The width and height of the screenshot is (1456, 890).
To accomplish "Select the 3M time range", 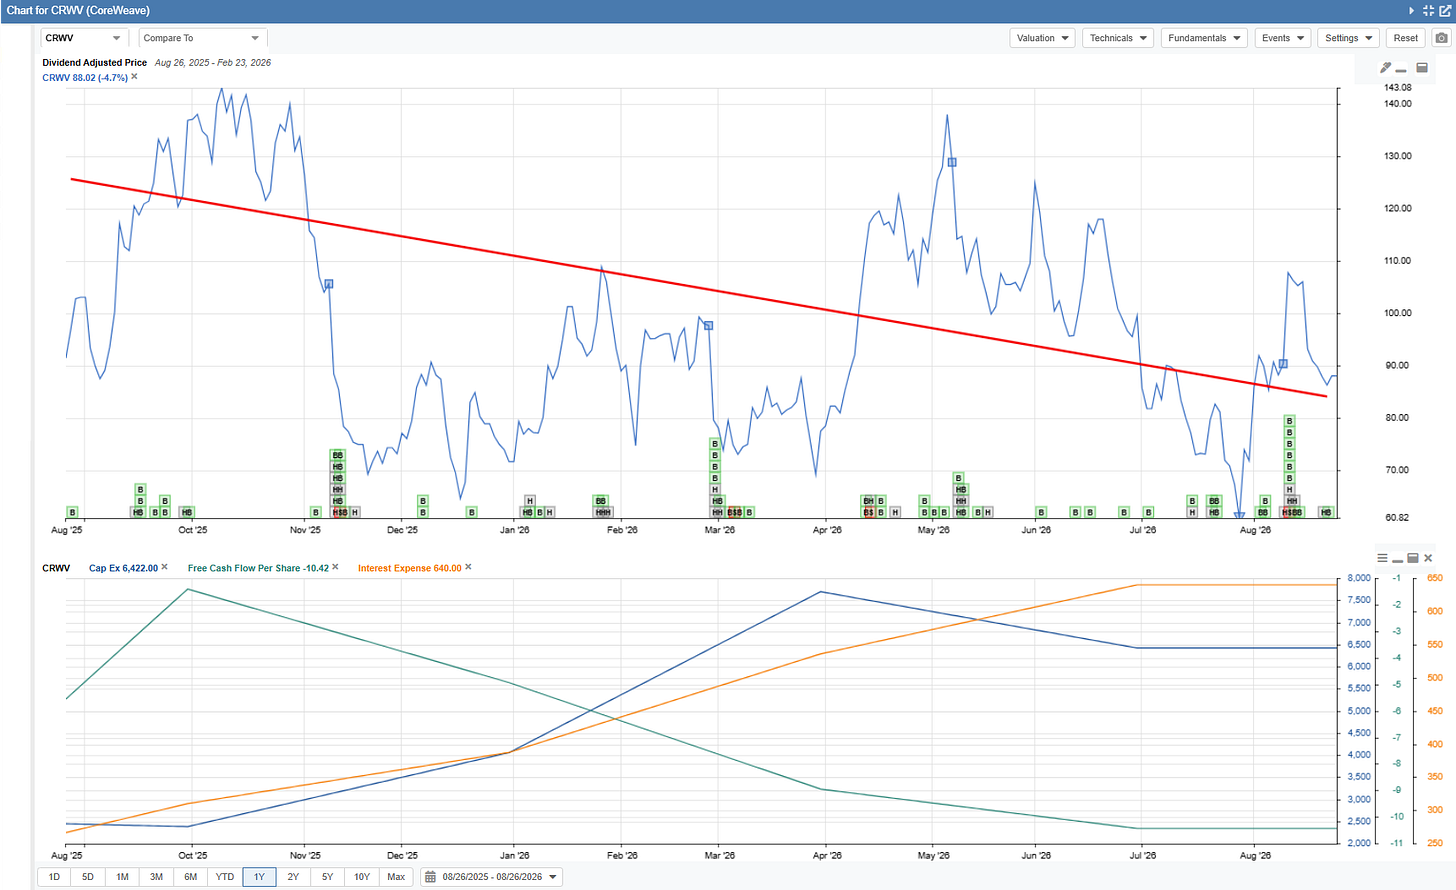I will (156, 877).
